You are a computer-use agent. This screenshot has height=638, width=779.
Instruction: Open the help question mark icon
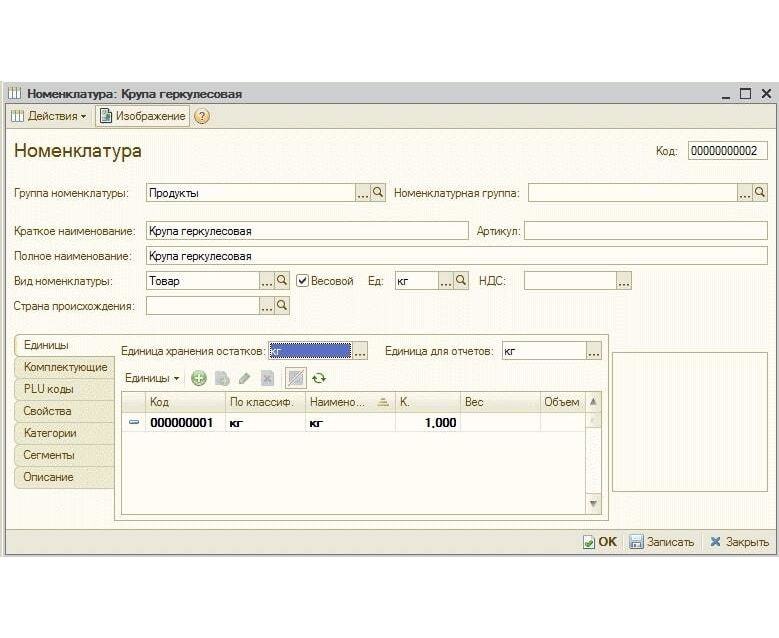pyautogui.click(x=202, y=116)
